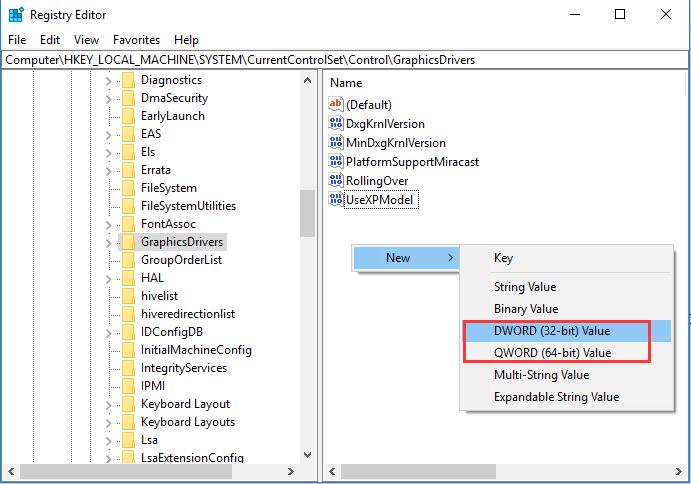
Task: Click the registry path address bar
Action: (x=344, y=60)
